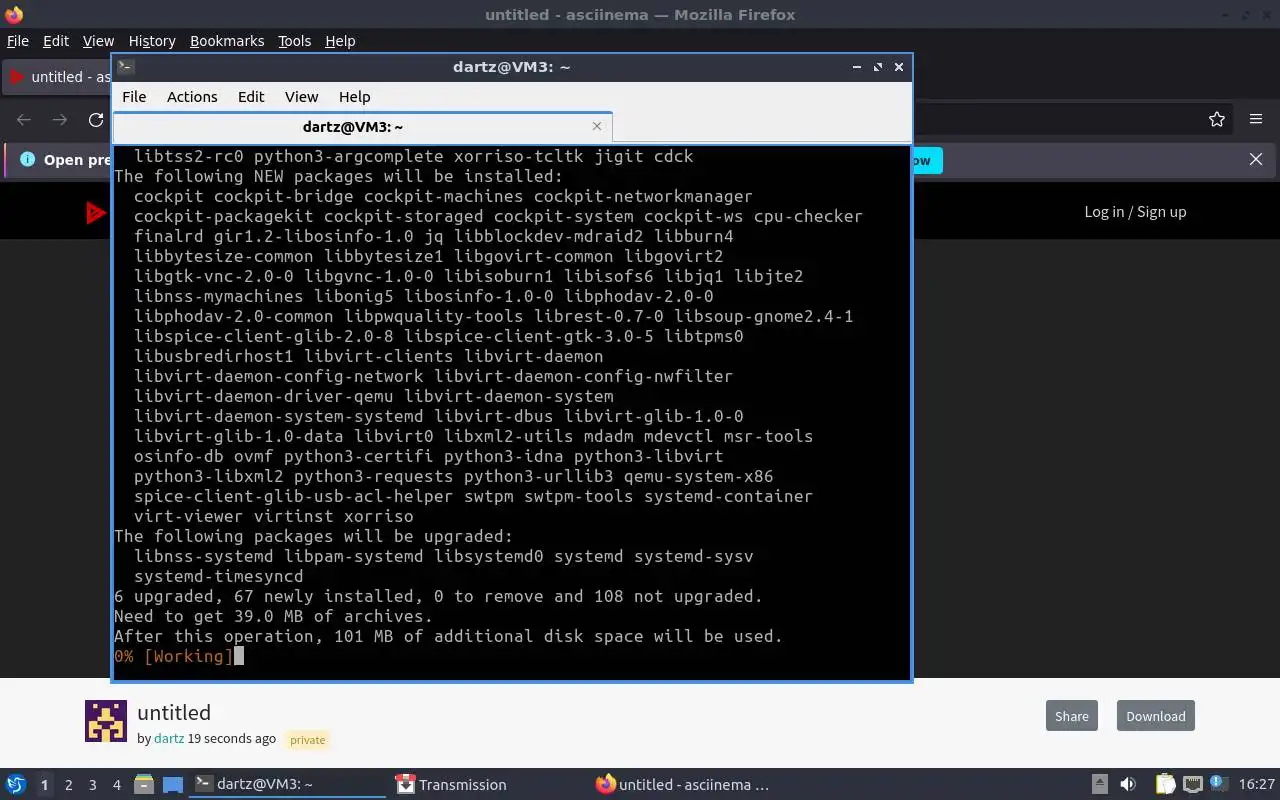Open Firefox View menu

[x=98, y=41]
